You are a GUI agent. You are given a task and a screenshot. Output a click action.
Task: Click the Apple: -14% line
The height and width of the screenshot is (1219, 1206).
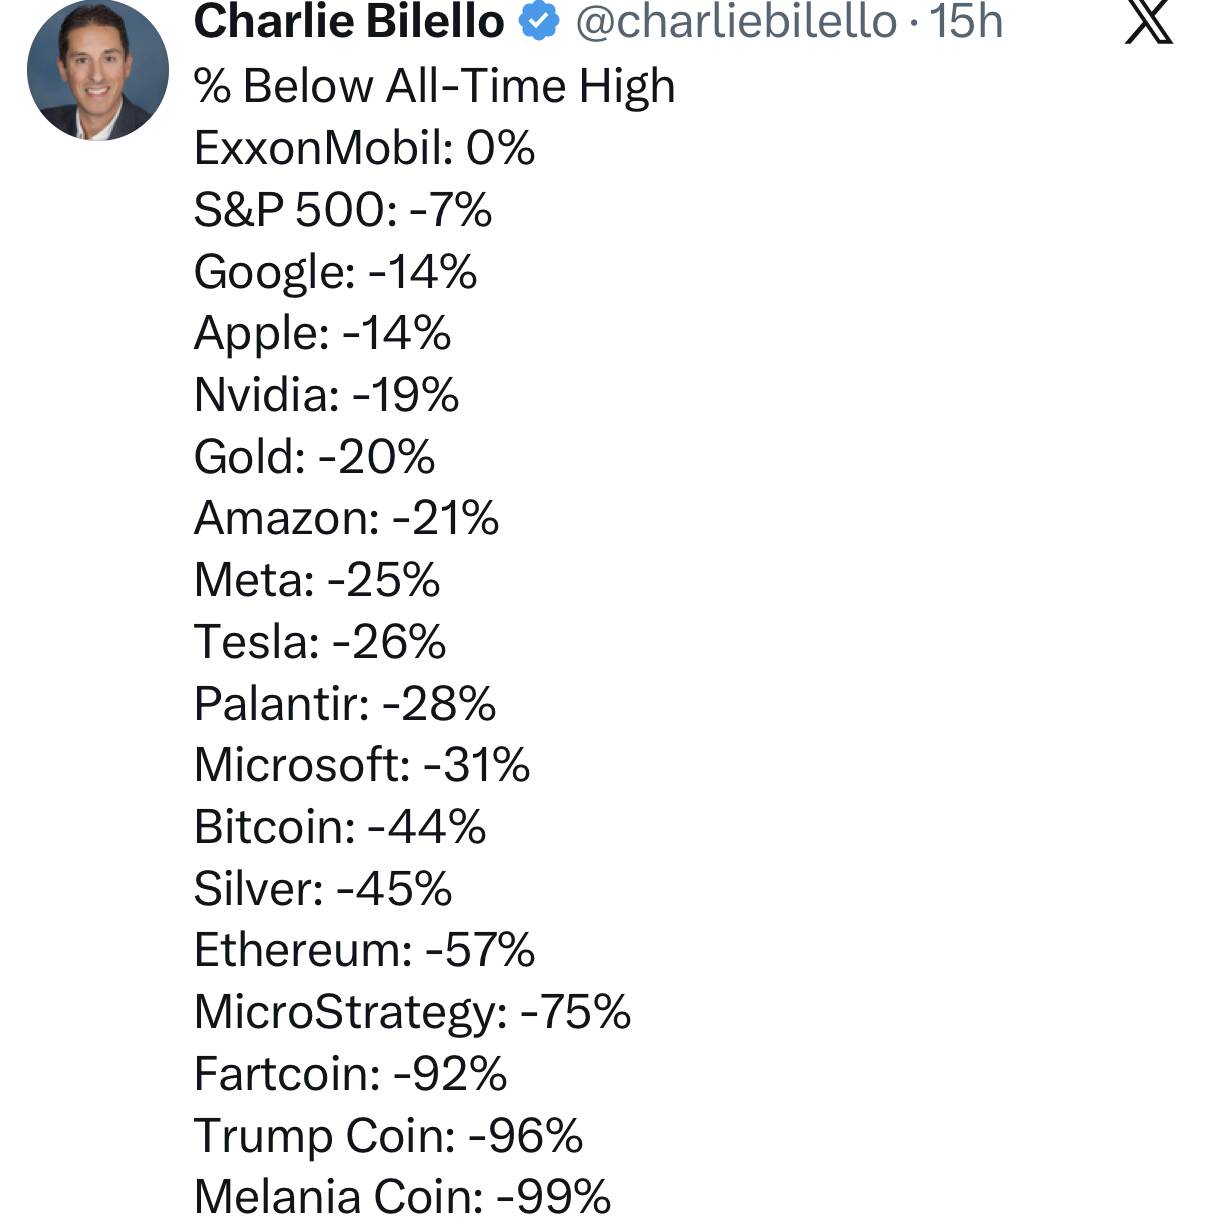click(x=322, y=333)
